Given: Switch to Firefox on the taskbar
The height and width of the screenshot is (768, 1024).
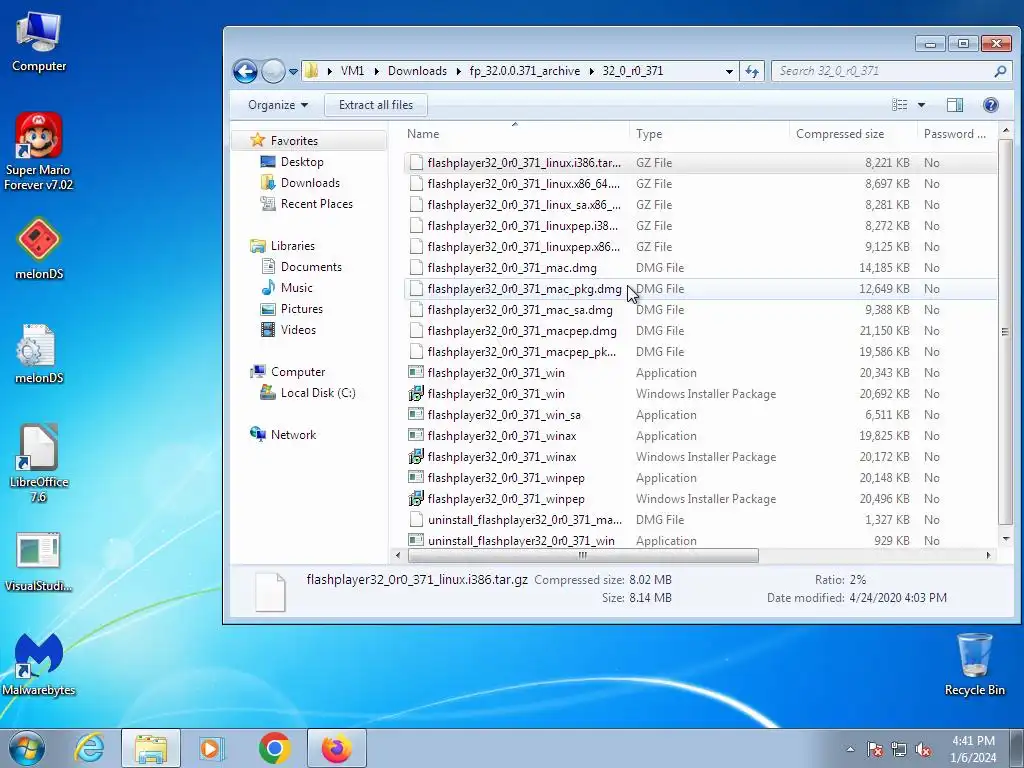Looking at the screenshot, I should (x=337, y=748).
